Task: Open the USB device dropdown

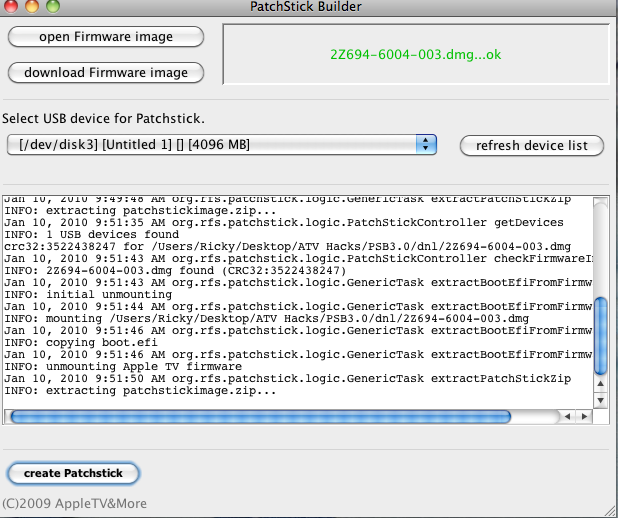Action: coord(222,145)
